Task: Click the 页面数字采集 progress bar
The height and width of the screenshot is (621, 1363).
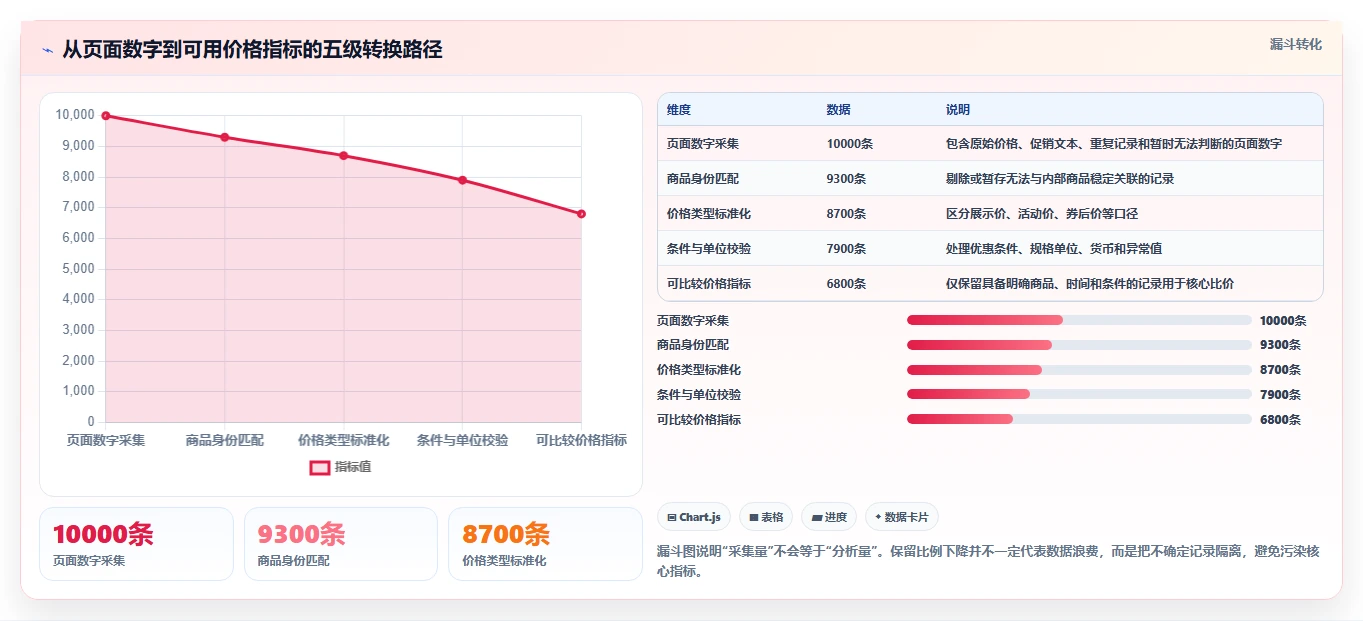Action: 1079,320
